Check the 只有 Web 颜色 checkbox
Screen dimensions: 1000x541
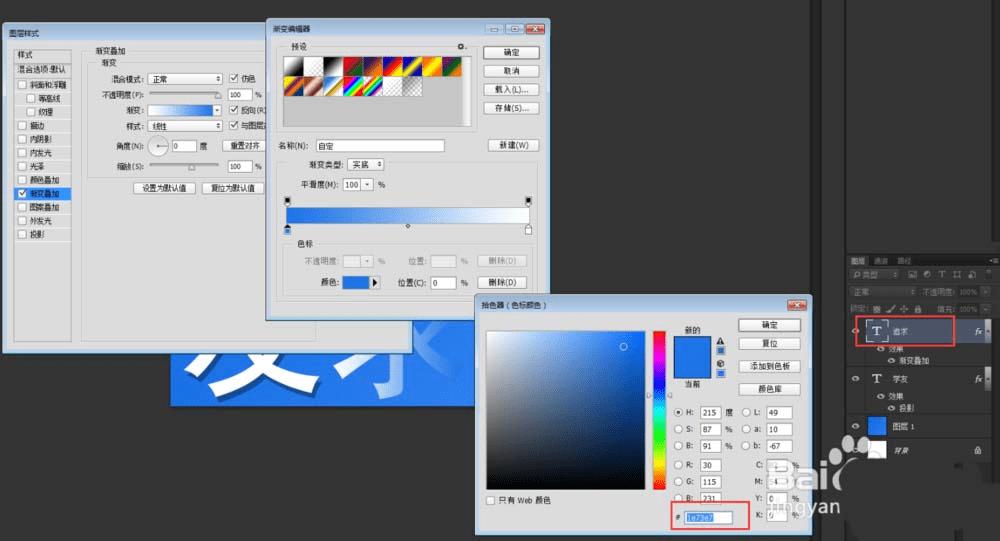[490, 501]
